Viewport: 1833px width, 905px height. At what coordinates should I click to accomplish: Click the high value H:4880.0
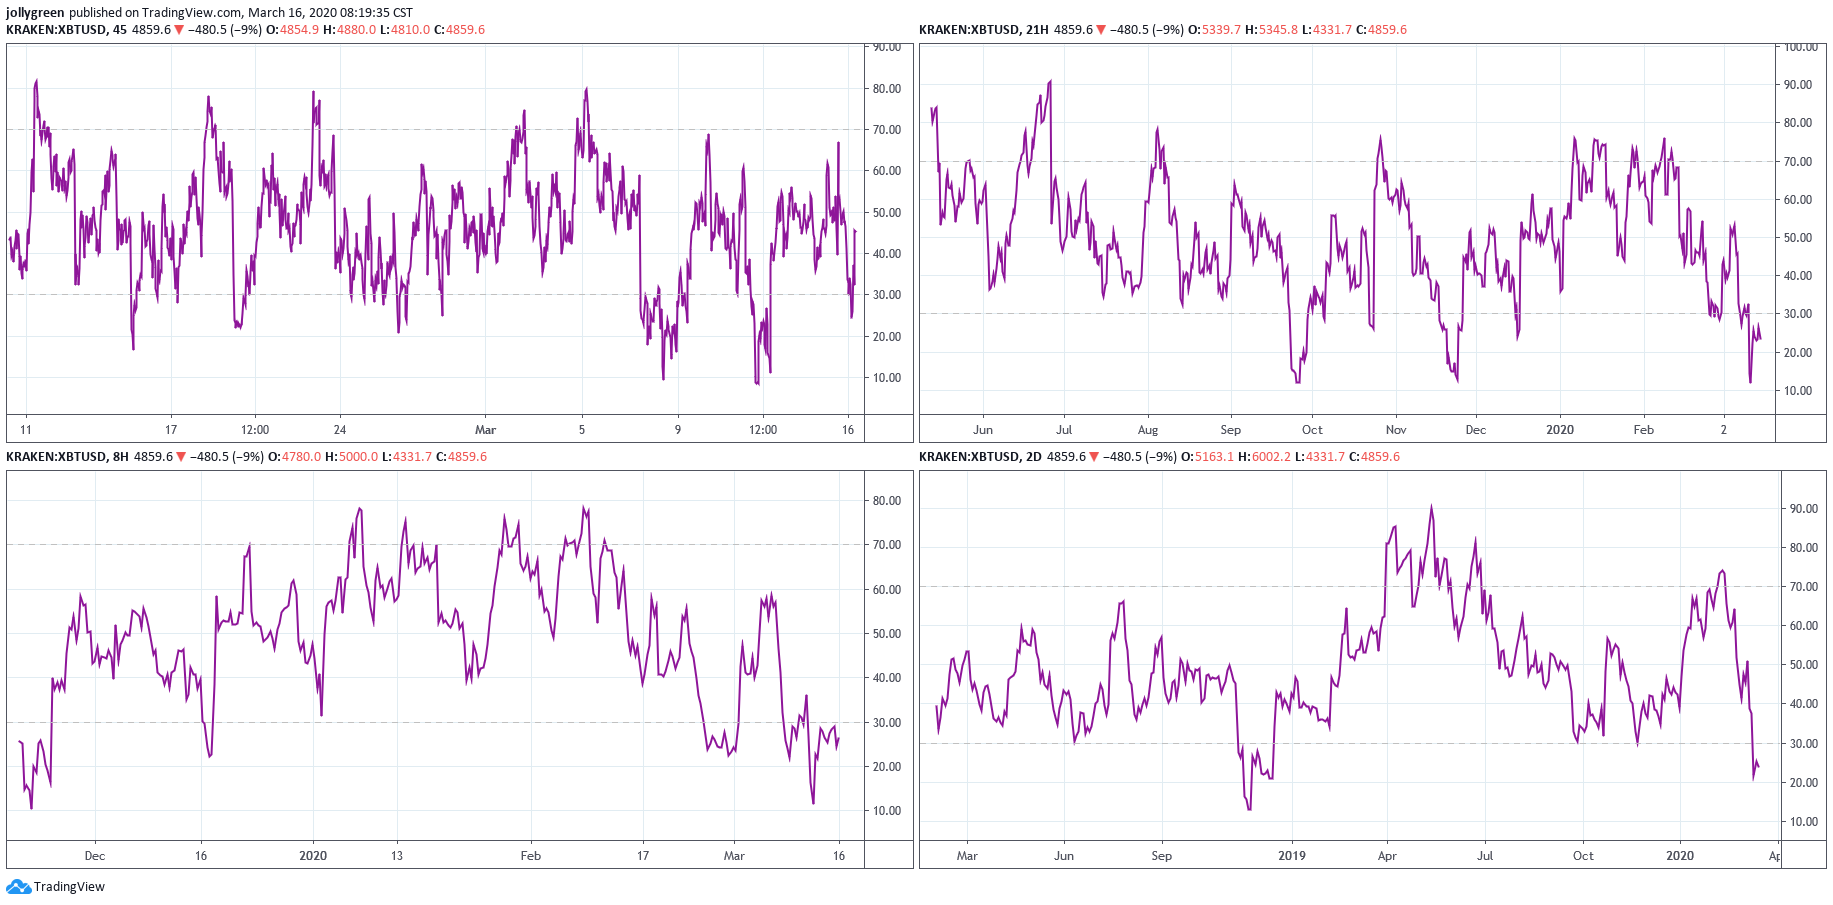click(350, 30)
